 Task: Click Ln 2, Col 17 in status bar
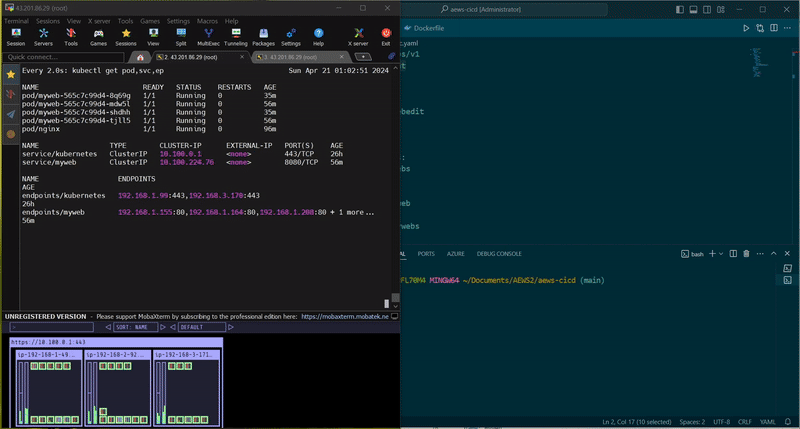point(637,422)
